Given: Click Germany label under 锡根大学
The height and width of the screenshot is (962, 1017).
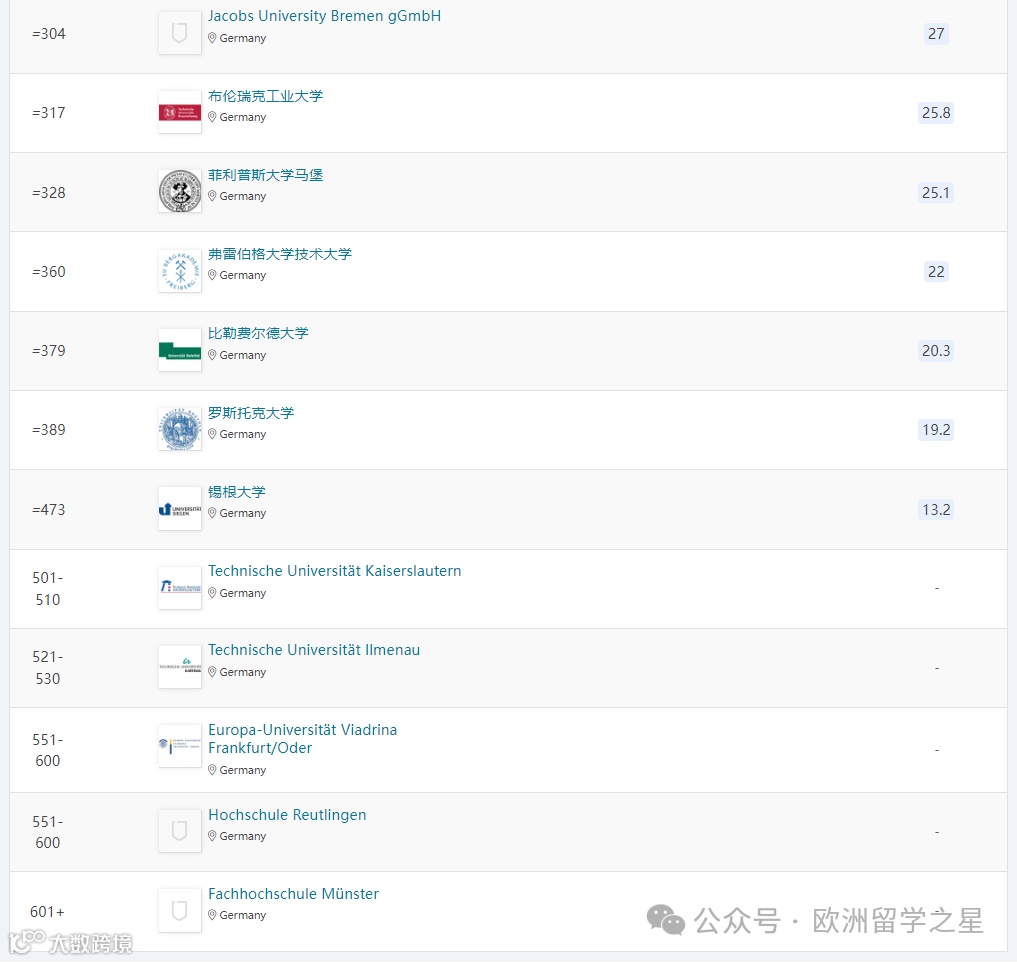Looking at the screenshot, I should [243, 514].
